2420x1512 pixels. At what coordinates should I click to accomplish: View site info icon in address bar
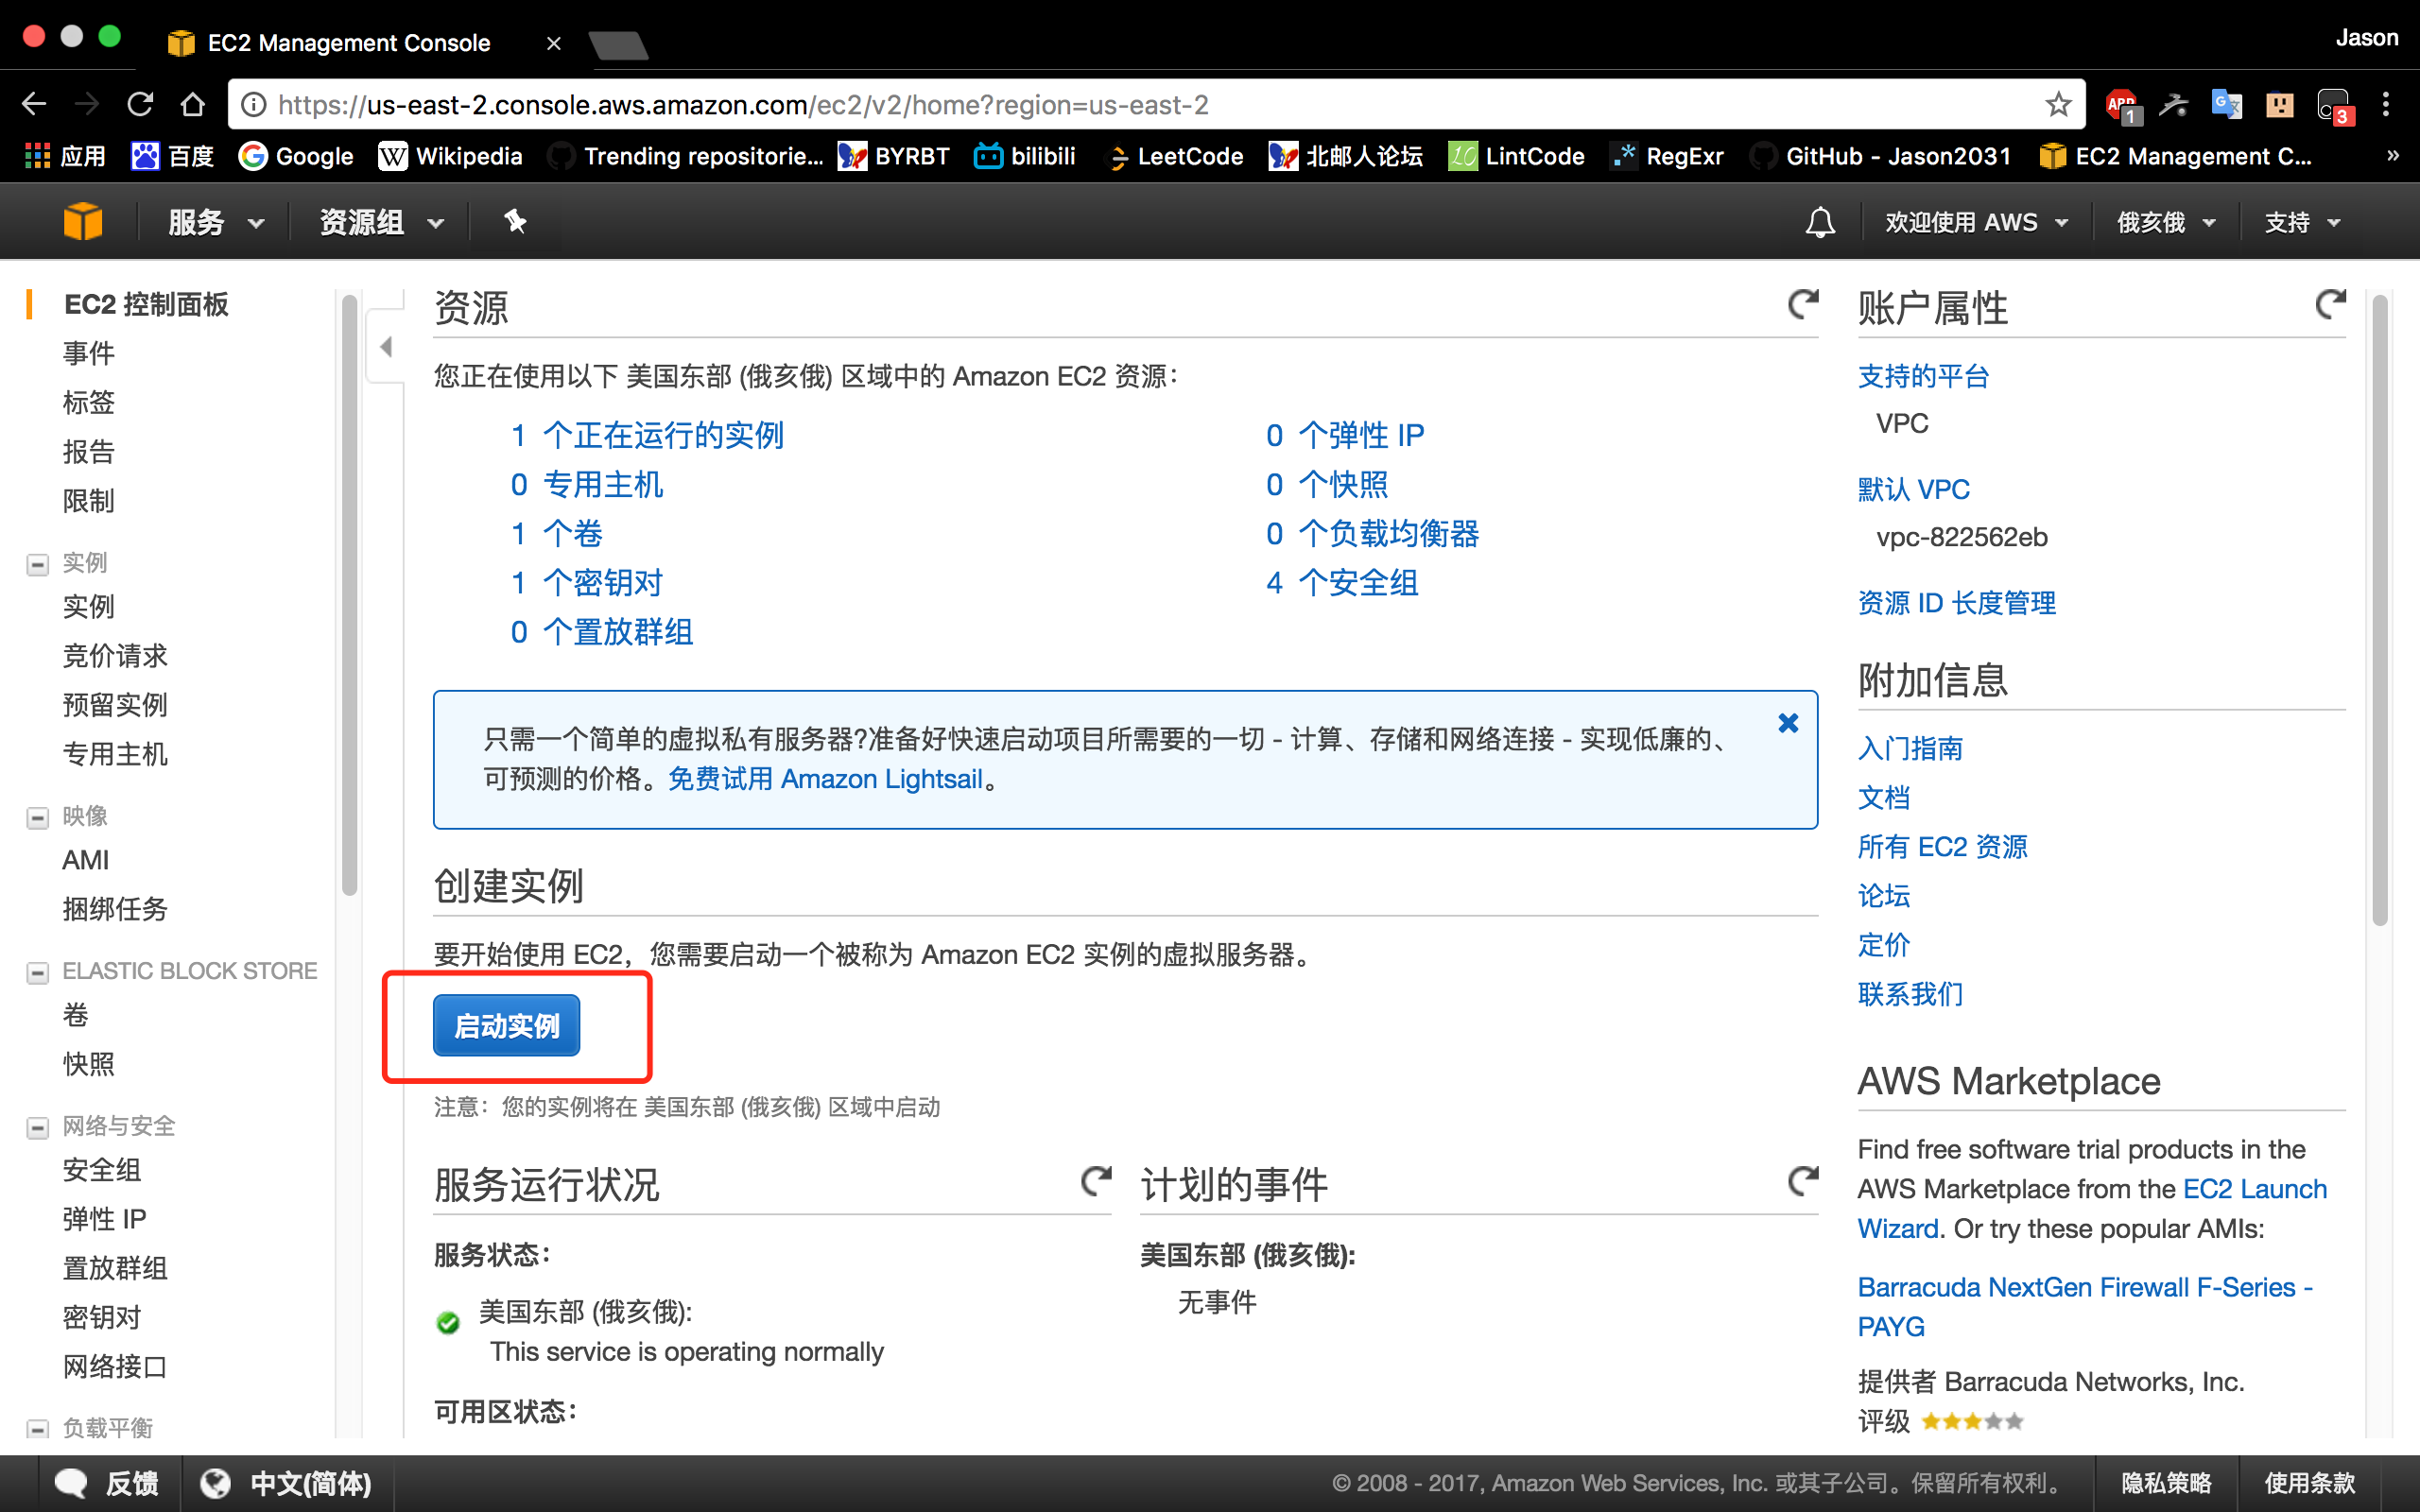[x=254, y=104]
